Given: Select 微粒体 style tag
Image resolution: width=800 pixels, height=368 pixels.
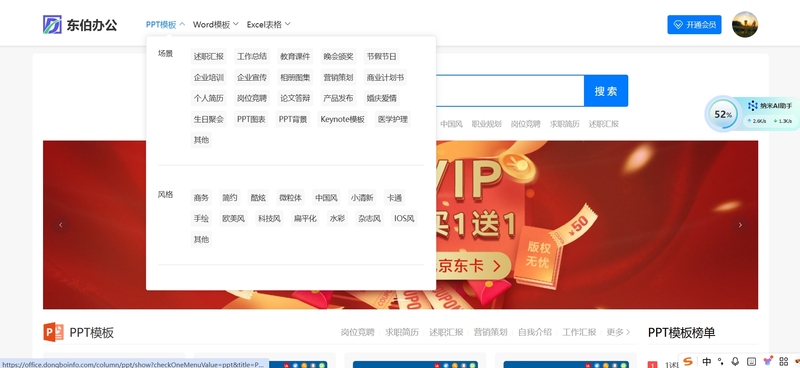Looking at the screenshot, I should [290, 198].
